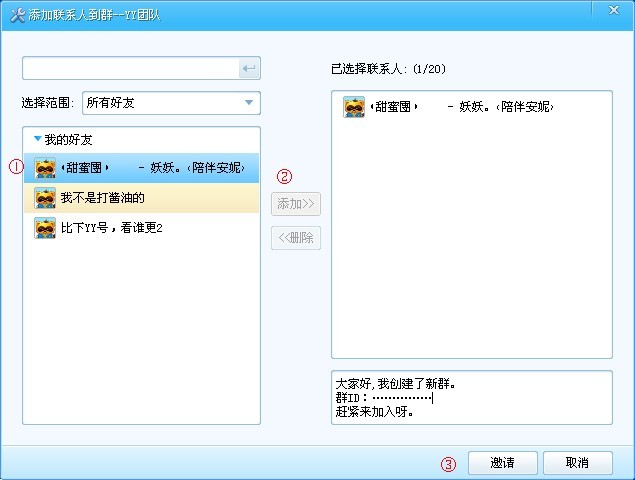This screenshot has width=635, height=480.
Task: Click the invitation message text box
Action: click(472, 398)
